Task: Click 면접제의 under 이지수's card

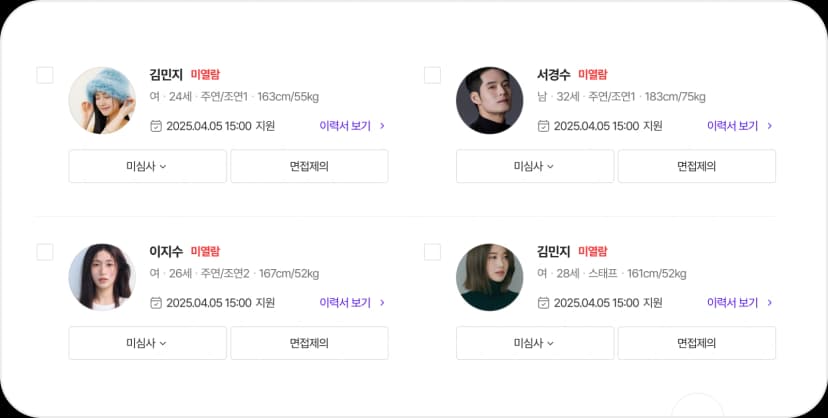Action: pos(309,343)
